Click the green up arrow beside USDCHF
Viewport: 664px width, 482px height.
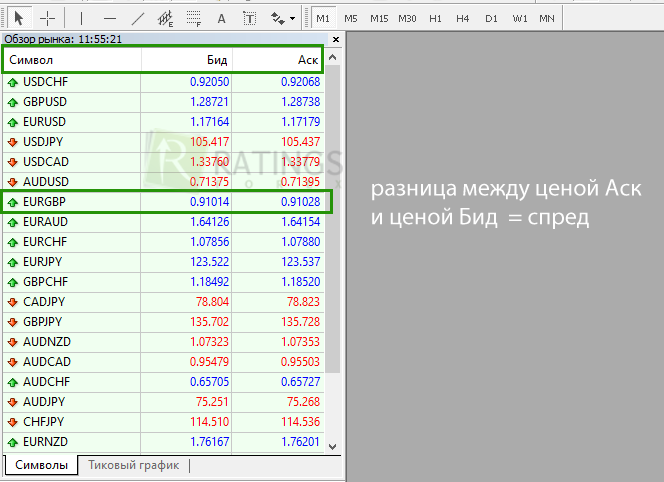13,82
